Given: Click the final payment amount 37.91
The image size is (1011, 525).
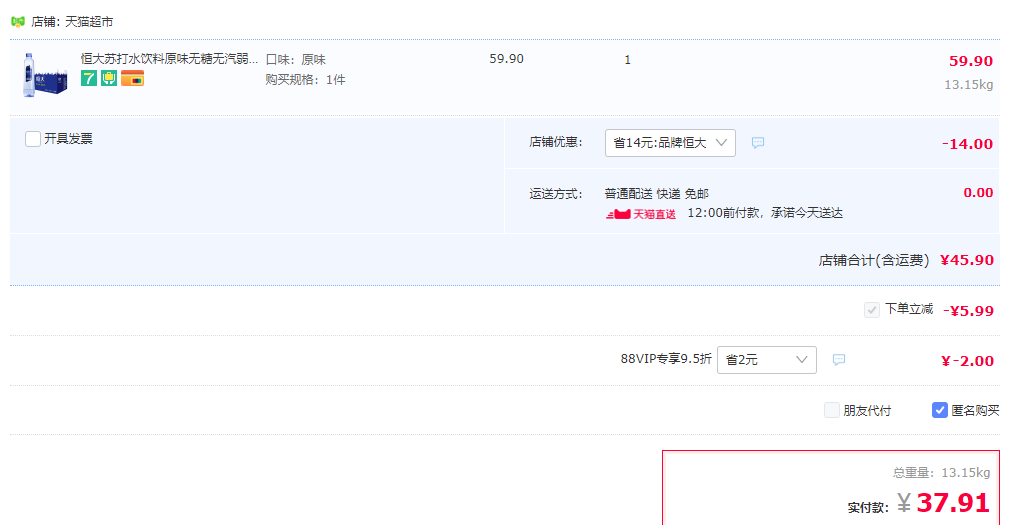Looking at the screenshot, I should click(x=952, y=502).
